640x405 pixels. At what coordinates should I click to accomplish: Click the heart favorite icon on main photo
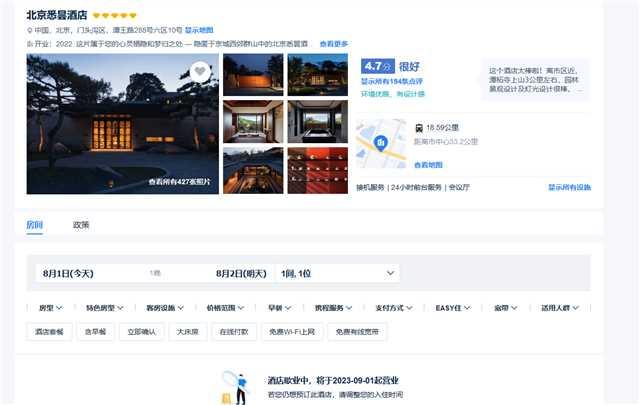[200, 72]
